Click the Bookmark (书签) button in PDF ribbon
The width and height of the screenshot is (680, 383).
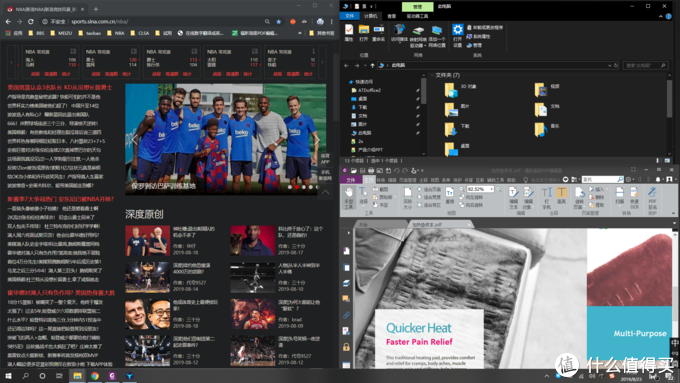click(x=380, y=205)
